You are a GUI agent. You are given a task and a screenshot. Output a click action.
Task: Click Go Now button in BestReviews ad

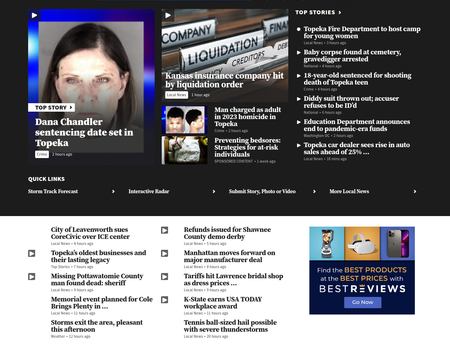(x=362, y=302)
